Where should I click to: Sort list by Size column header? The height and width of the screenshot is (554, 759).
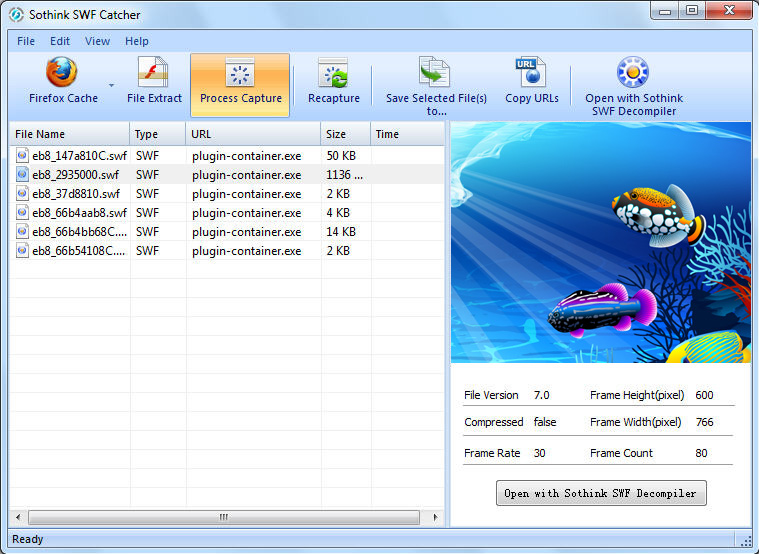point(346,134)
